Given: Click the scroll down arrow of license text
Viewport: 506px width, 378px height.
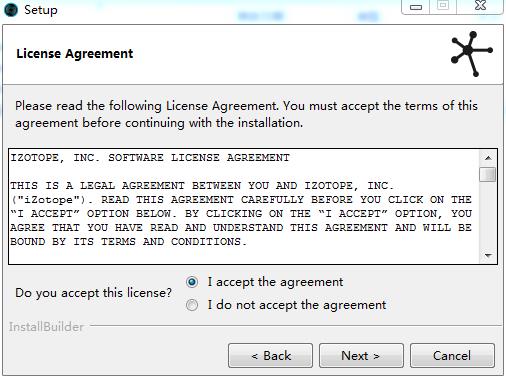Looking at the screenshot, I should (x=488, y=256).
